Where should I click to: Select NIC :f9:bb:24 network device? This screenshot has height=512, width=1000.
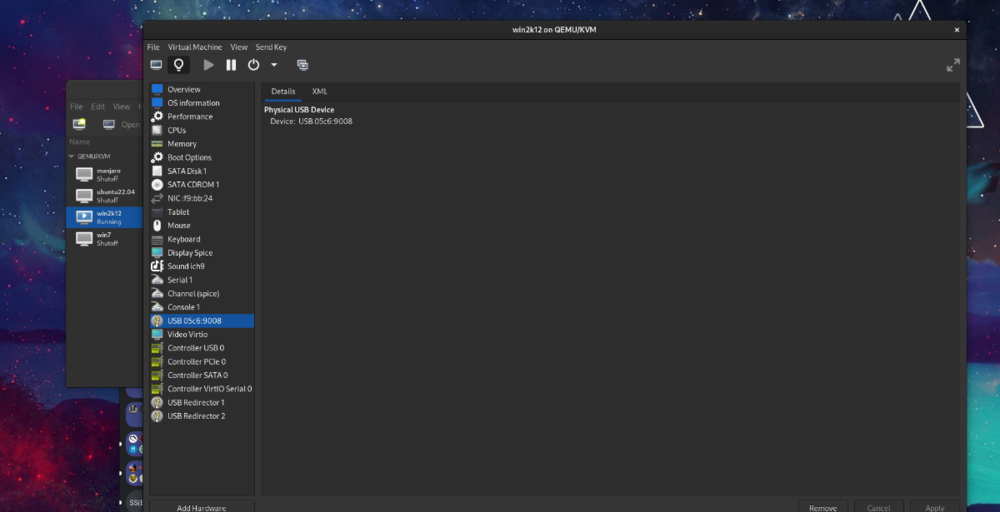[202, 198]
